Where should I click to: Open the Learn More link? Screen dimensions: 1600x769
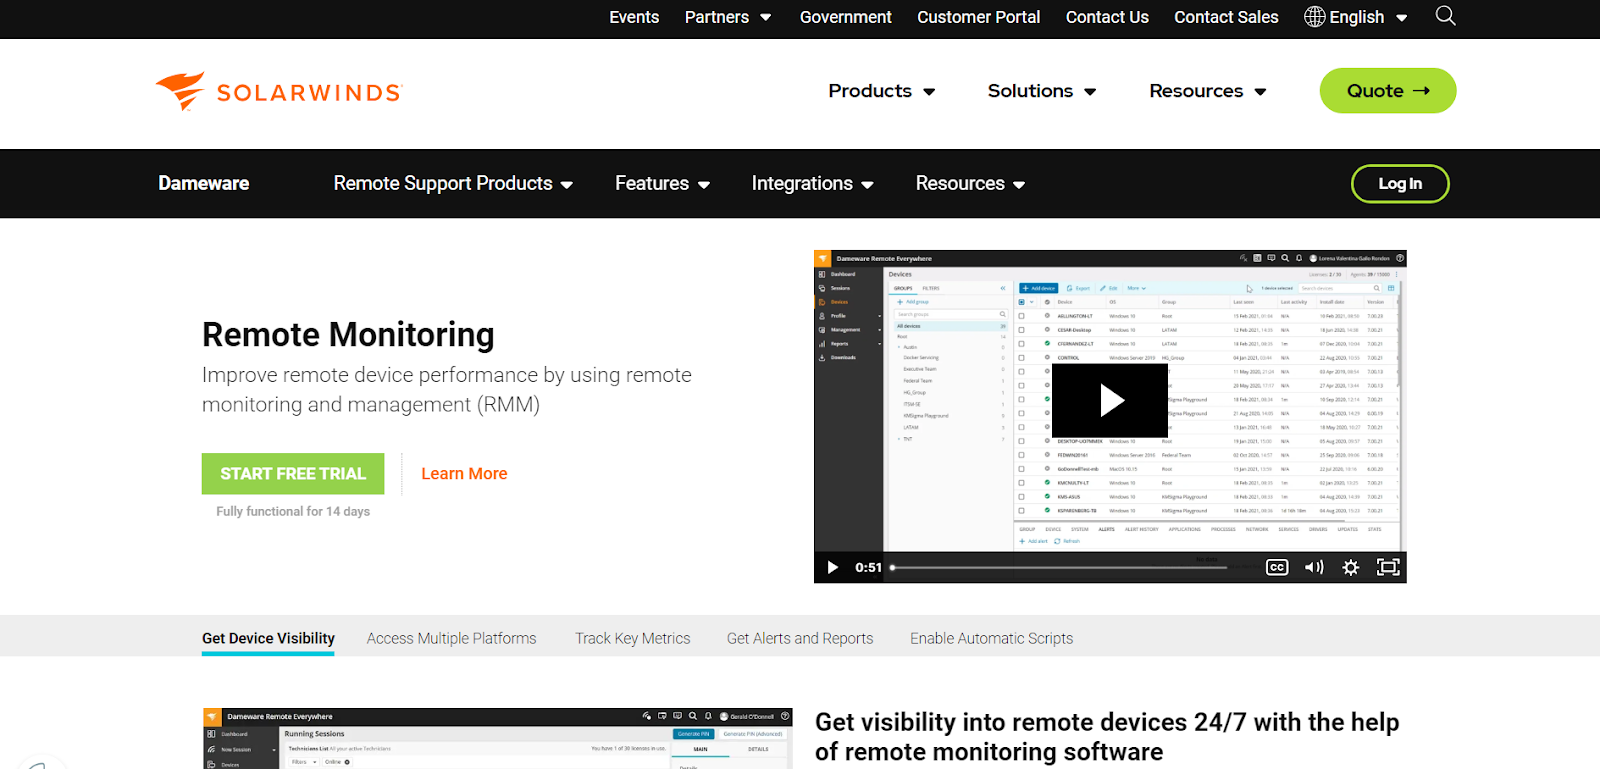(464, 474)
